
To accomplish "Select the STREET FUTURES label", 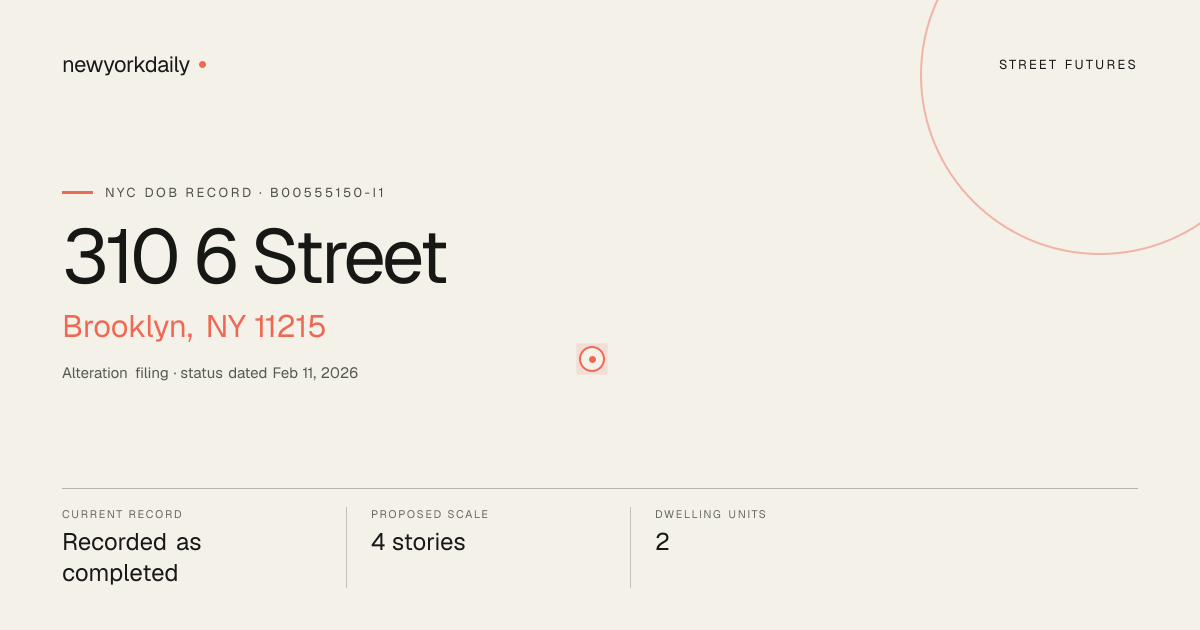I will 1068,65.
